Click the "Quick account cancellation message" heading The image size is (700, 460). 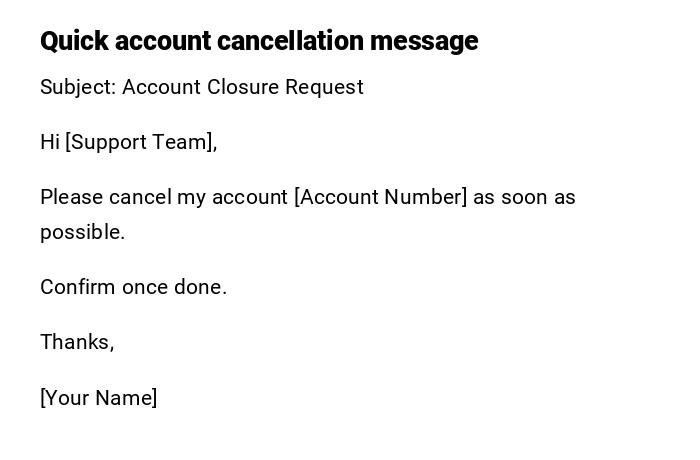(x=259, y=41)
